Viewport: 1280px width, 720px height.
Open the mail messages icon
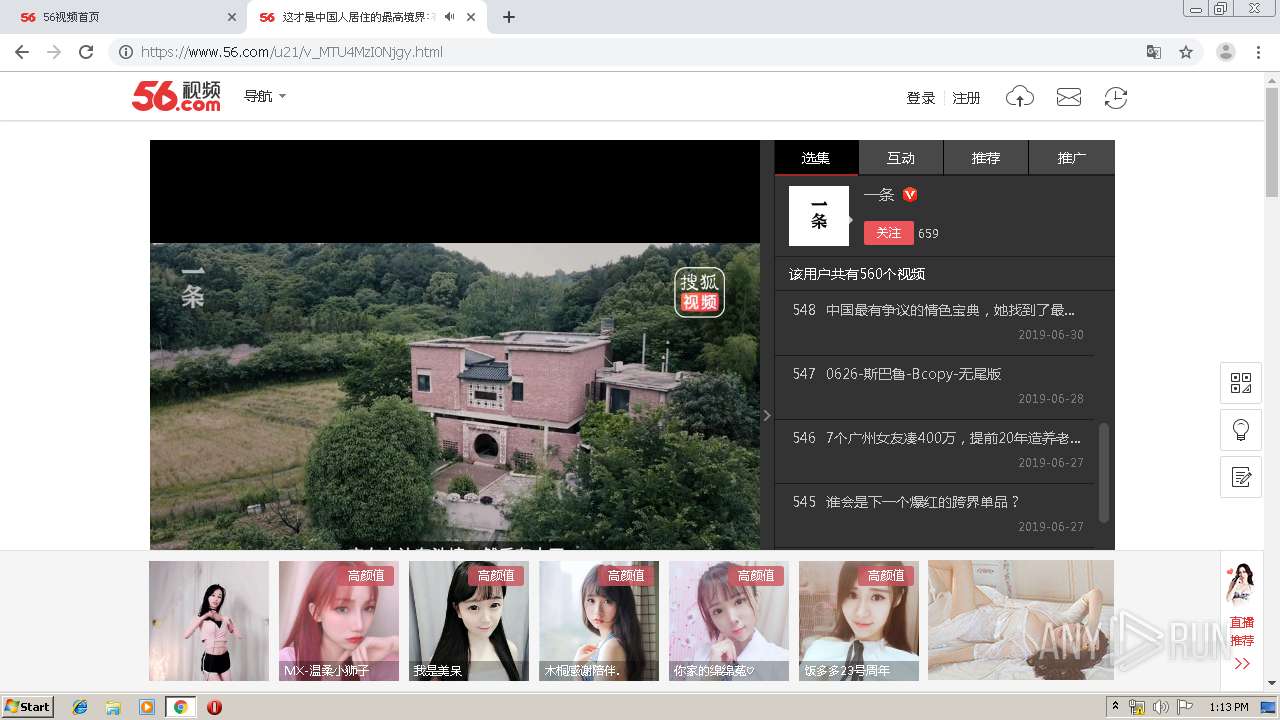1069,97
